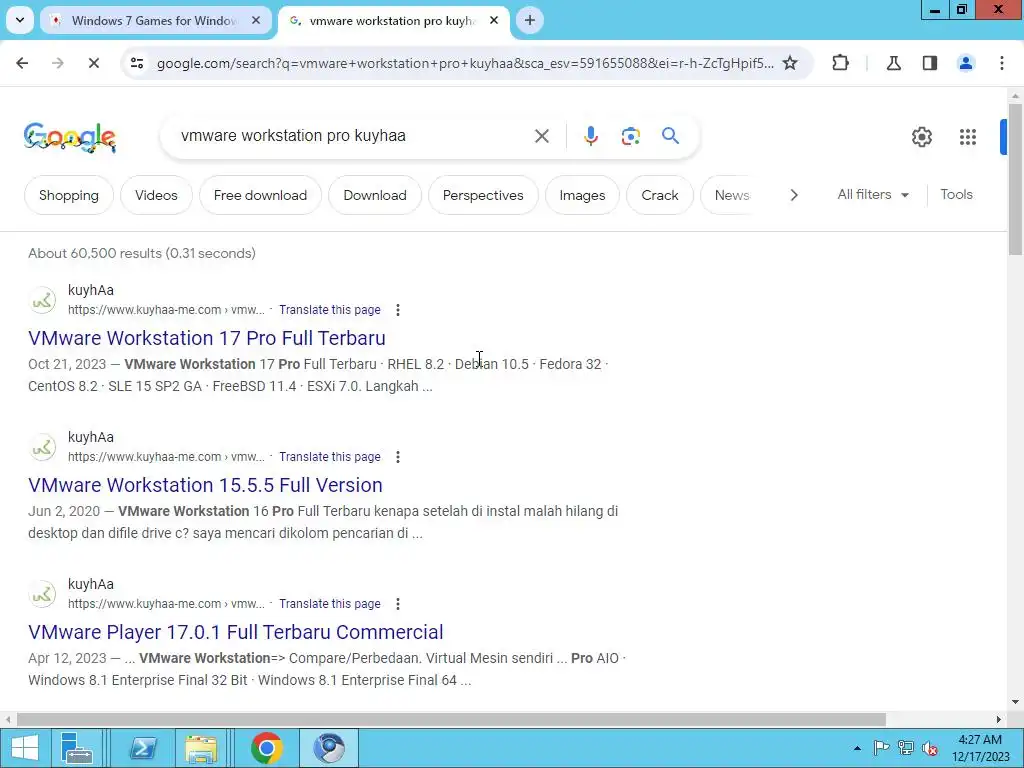This screenshot has width=1024, height=768.
Task: Open the taskbar clock showing 4:27 AM
Action: 980,748
